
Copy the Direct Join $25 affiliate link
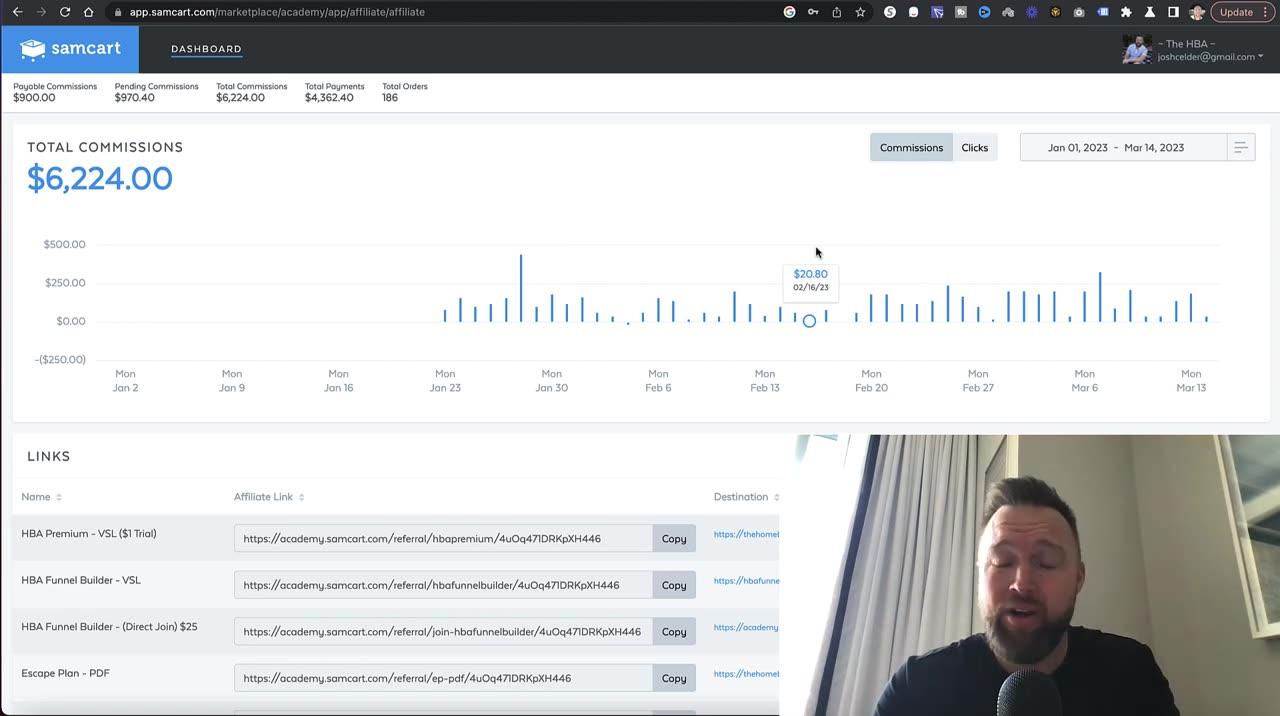click(674, 631)
